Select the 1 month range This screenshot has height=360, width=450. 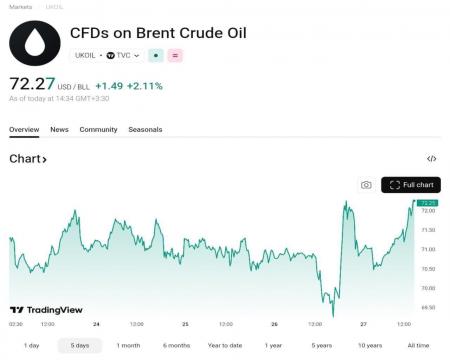[x=128, y=346]
